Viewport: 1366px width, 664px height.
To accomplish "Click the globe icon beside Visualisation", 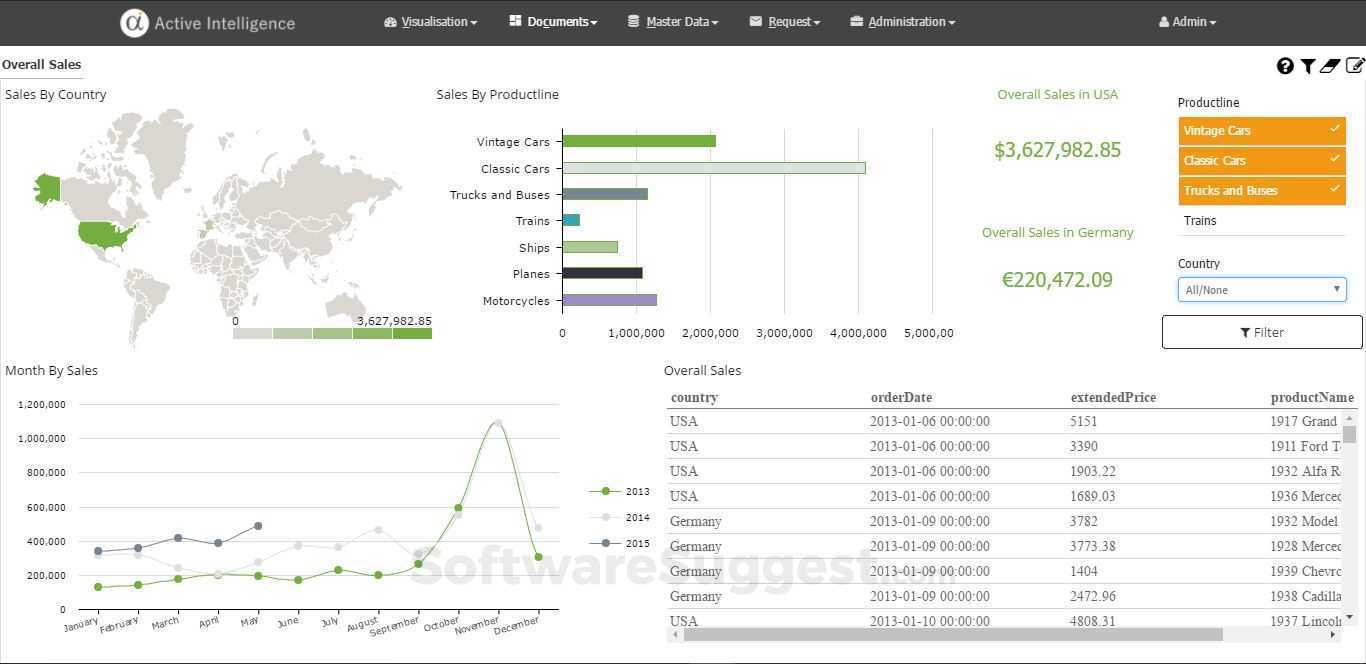I will point(388,21).
